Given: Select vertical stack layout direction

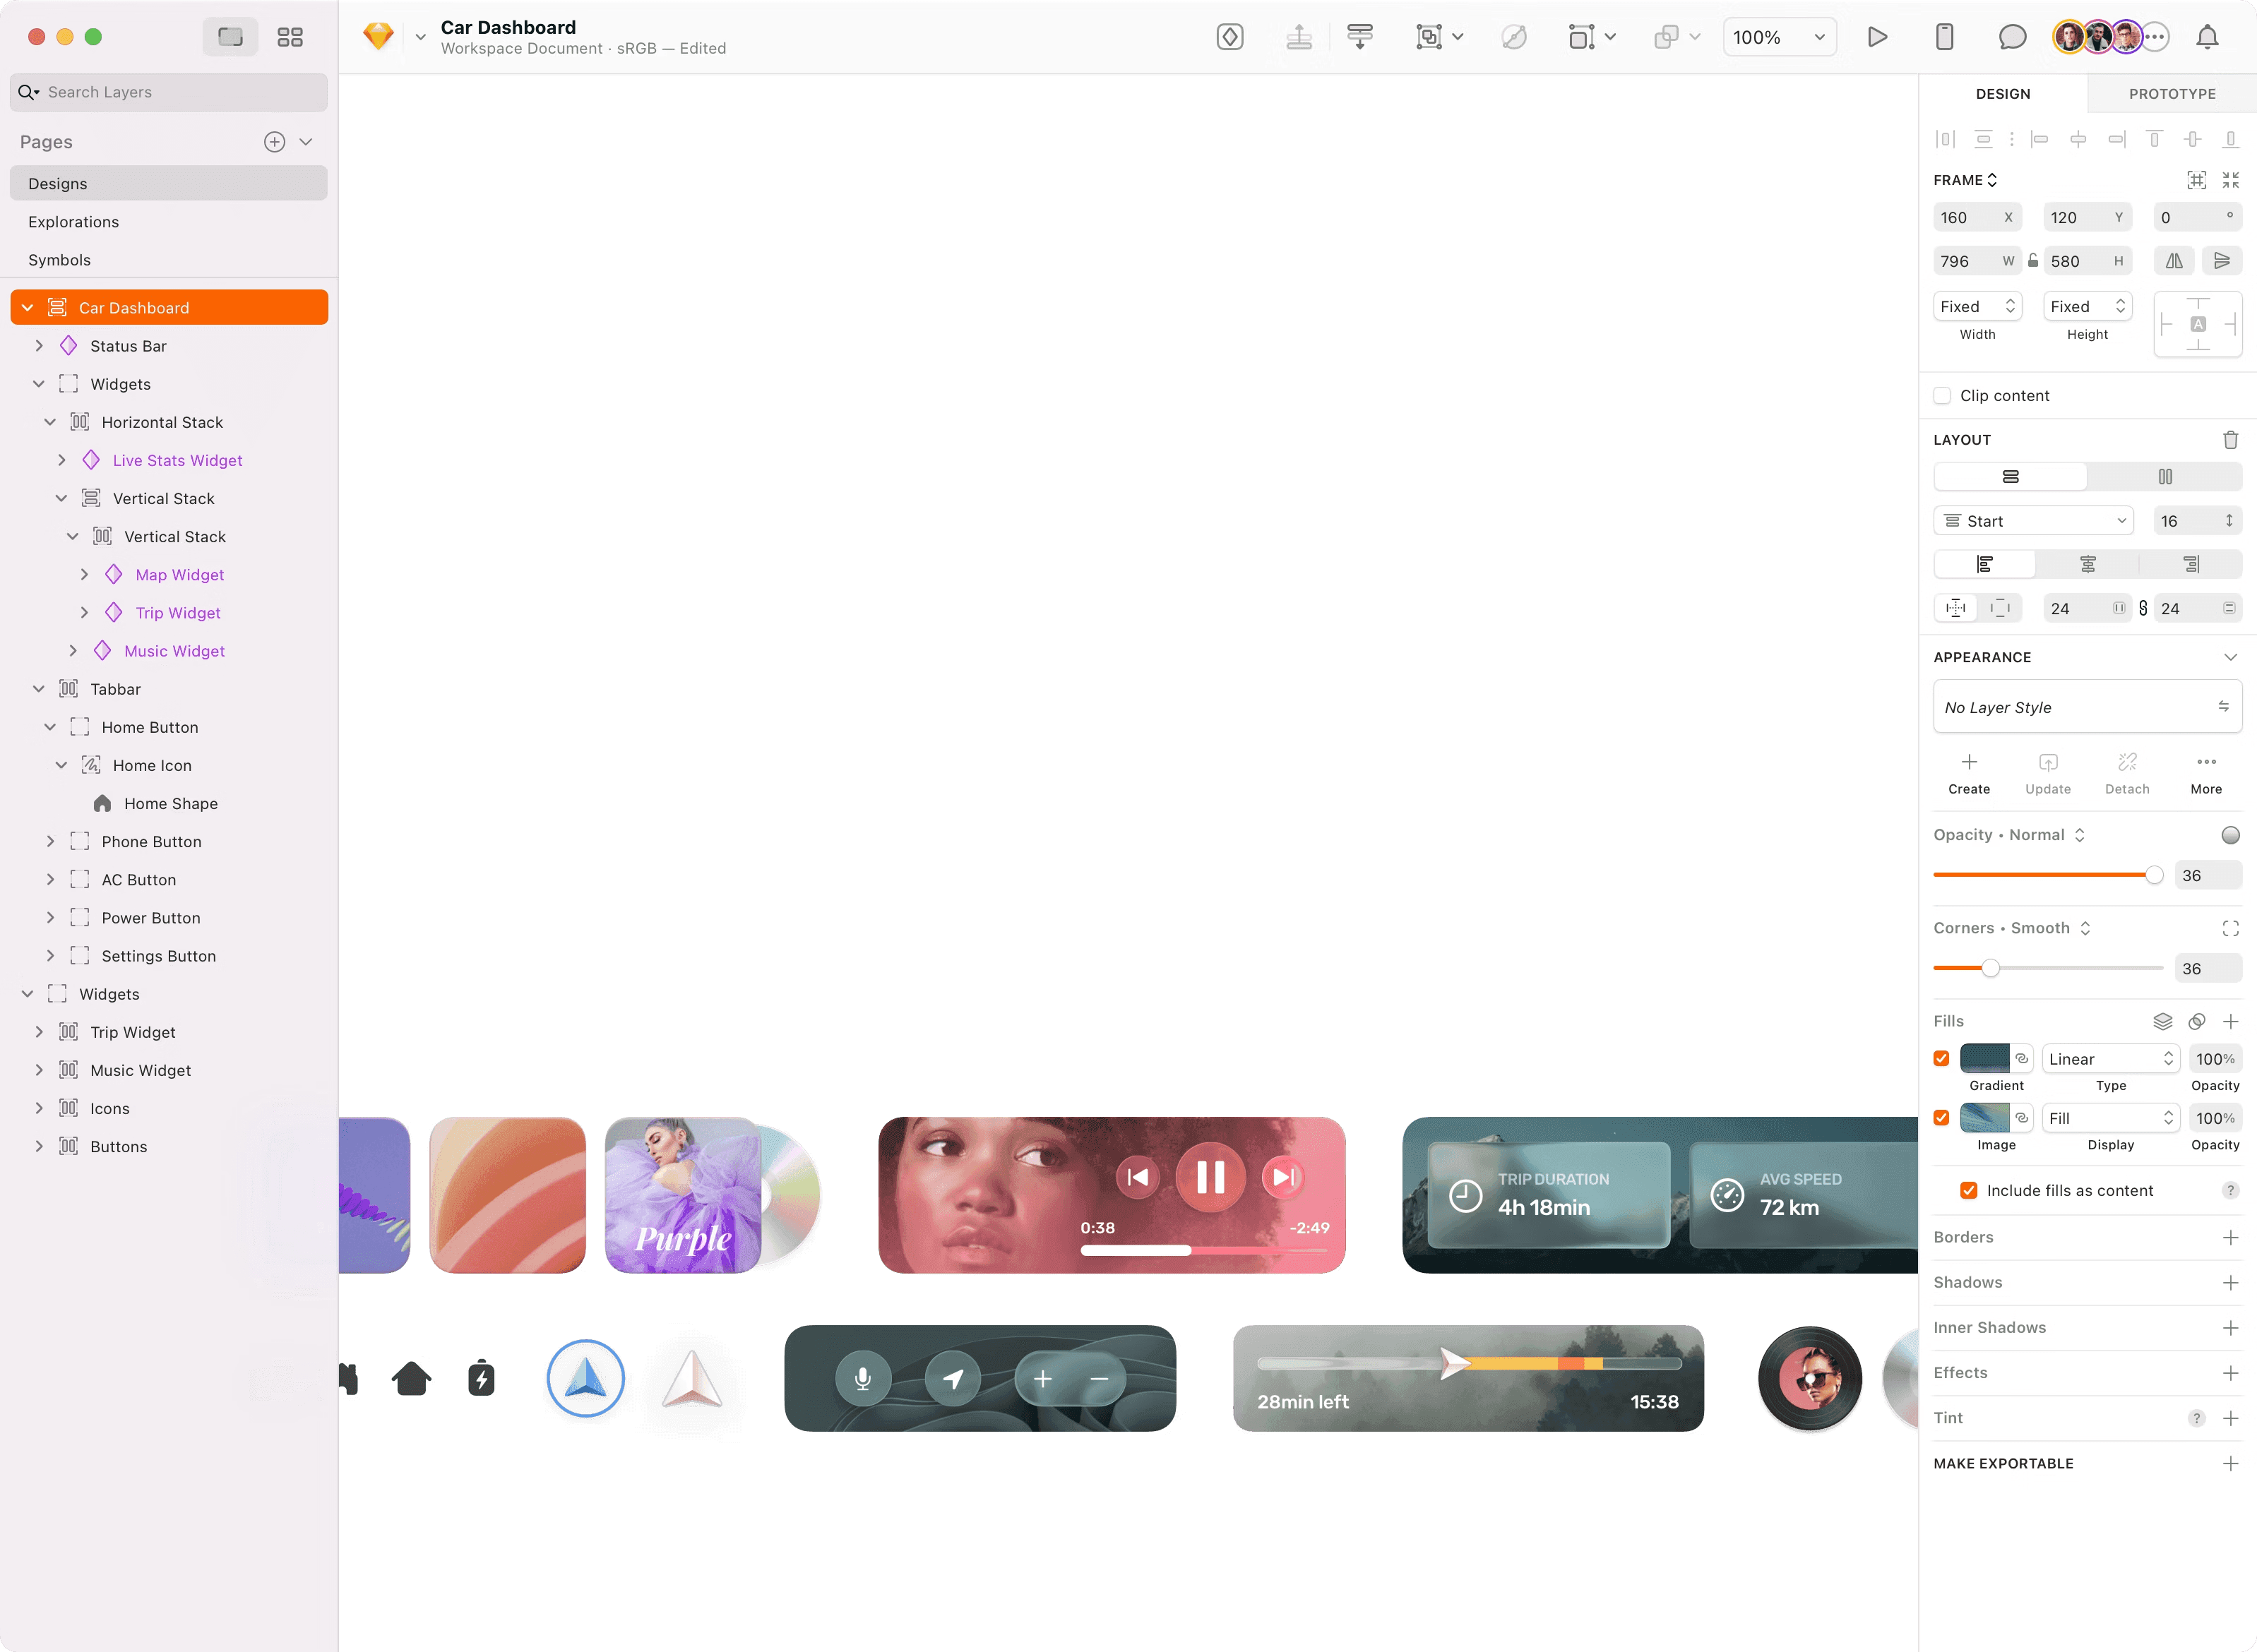Looking at the screenshot, I should [x=2010, y=477].
